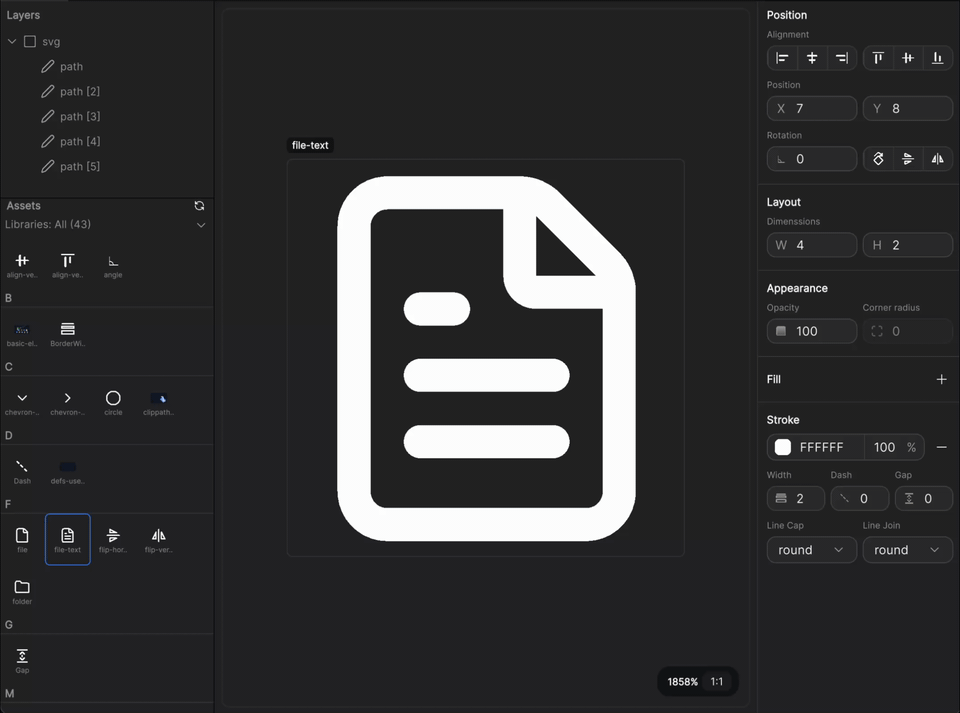Image resolution: width=960 pixels, height=713 pixels.
Task: Click align horizontal center icon
Action: click(812, 58)
